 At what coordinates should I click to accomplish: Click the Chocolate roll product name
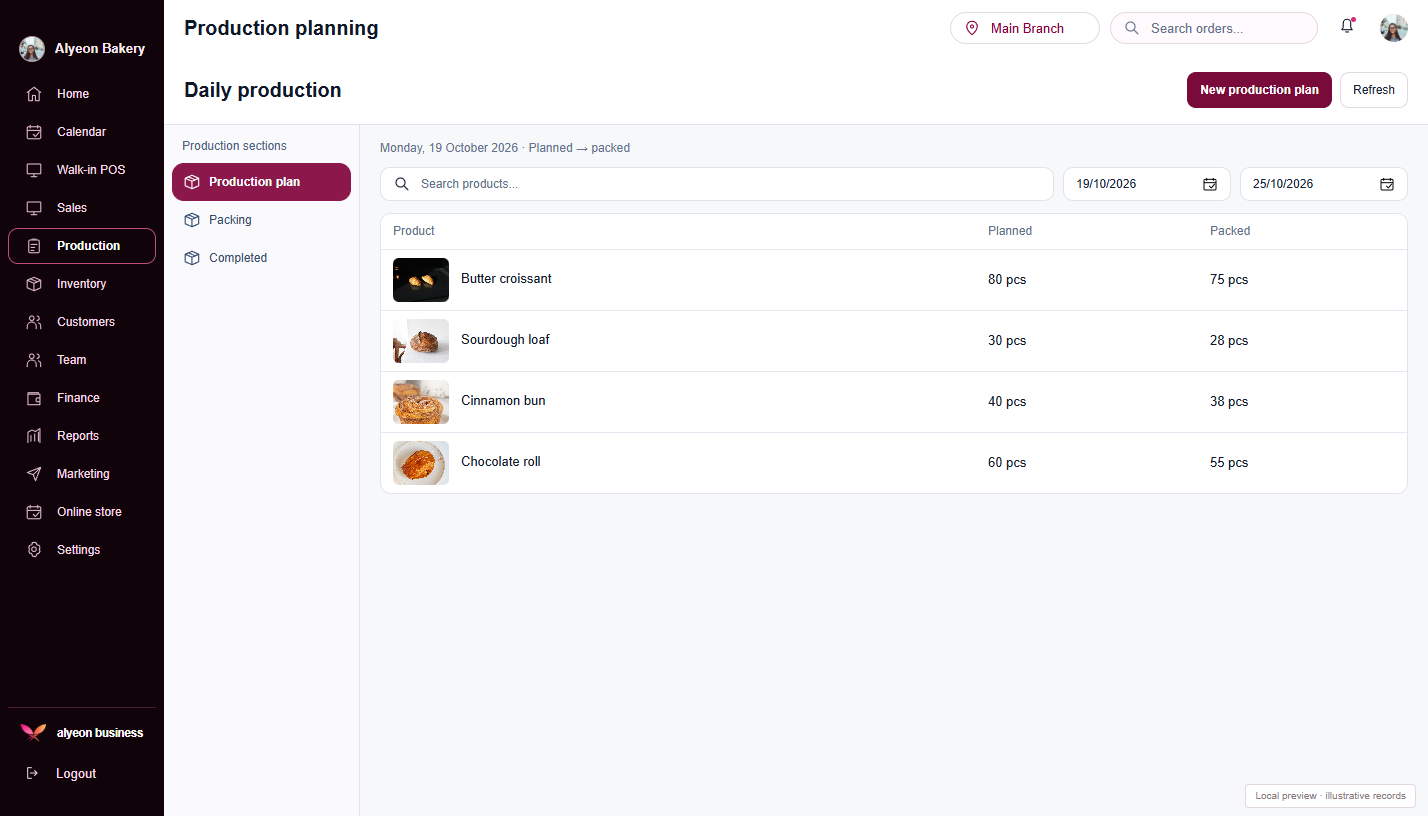pos(501,462)
